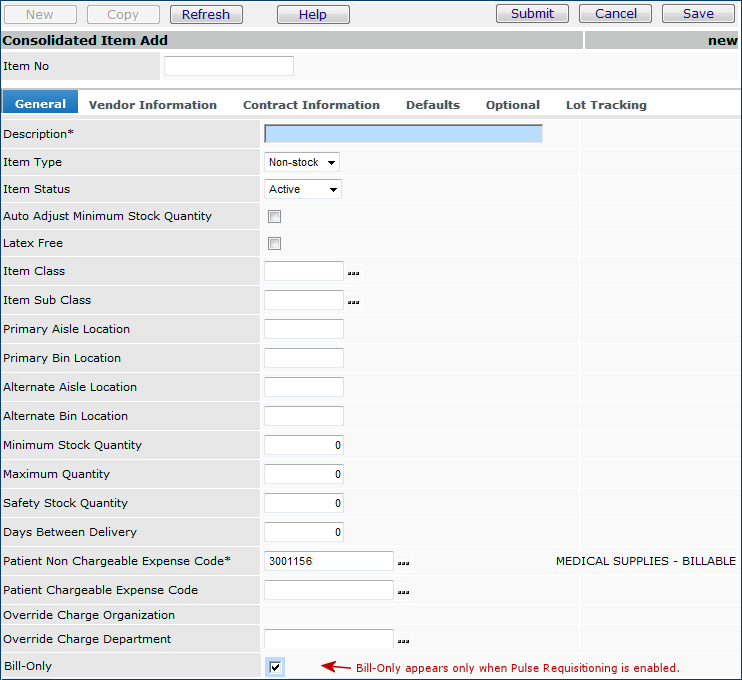
Task: Focus the Description text field
Action: (x=403, y=134)
